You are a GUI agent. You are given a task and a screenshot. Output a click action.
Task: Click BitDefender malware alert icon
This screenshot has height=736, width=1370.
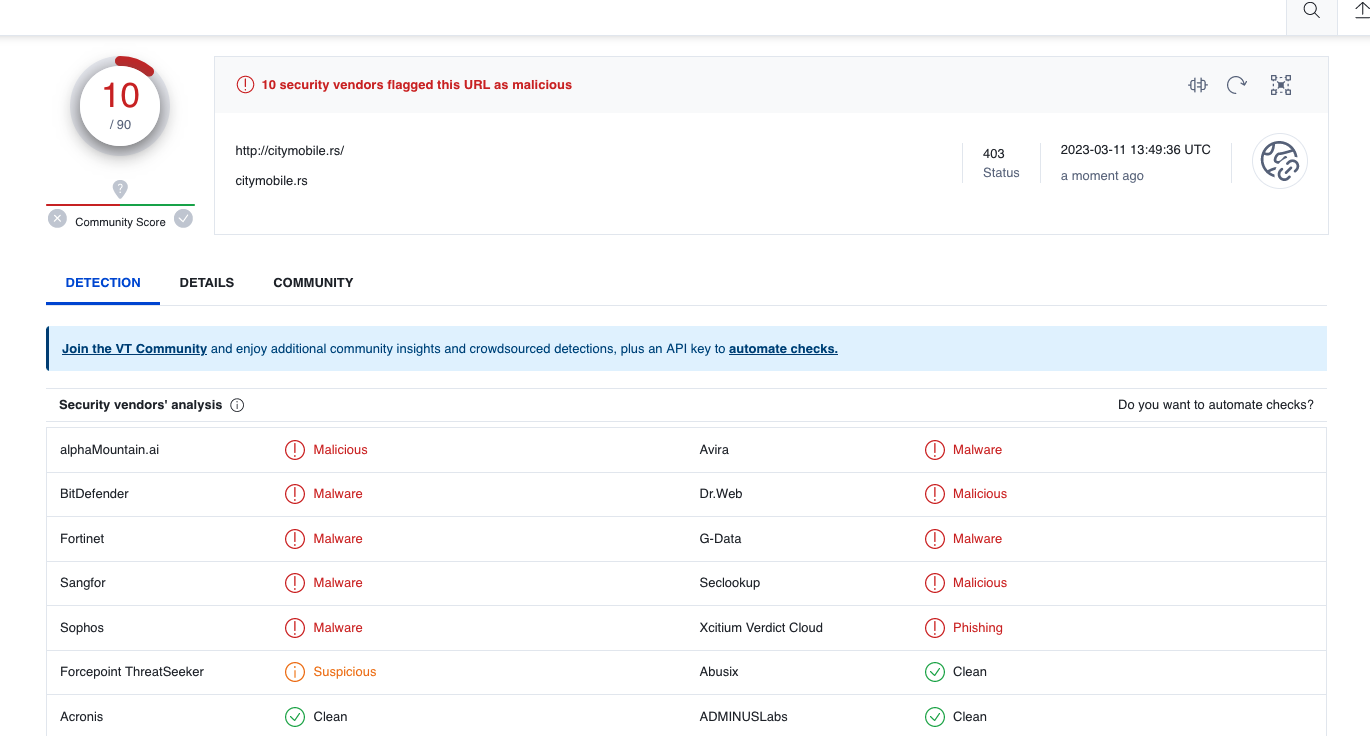click(x=295, y=494)
